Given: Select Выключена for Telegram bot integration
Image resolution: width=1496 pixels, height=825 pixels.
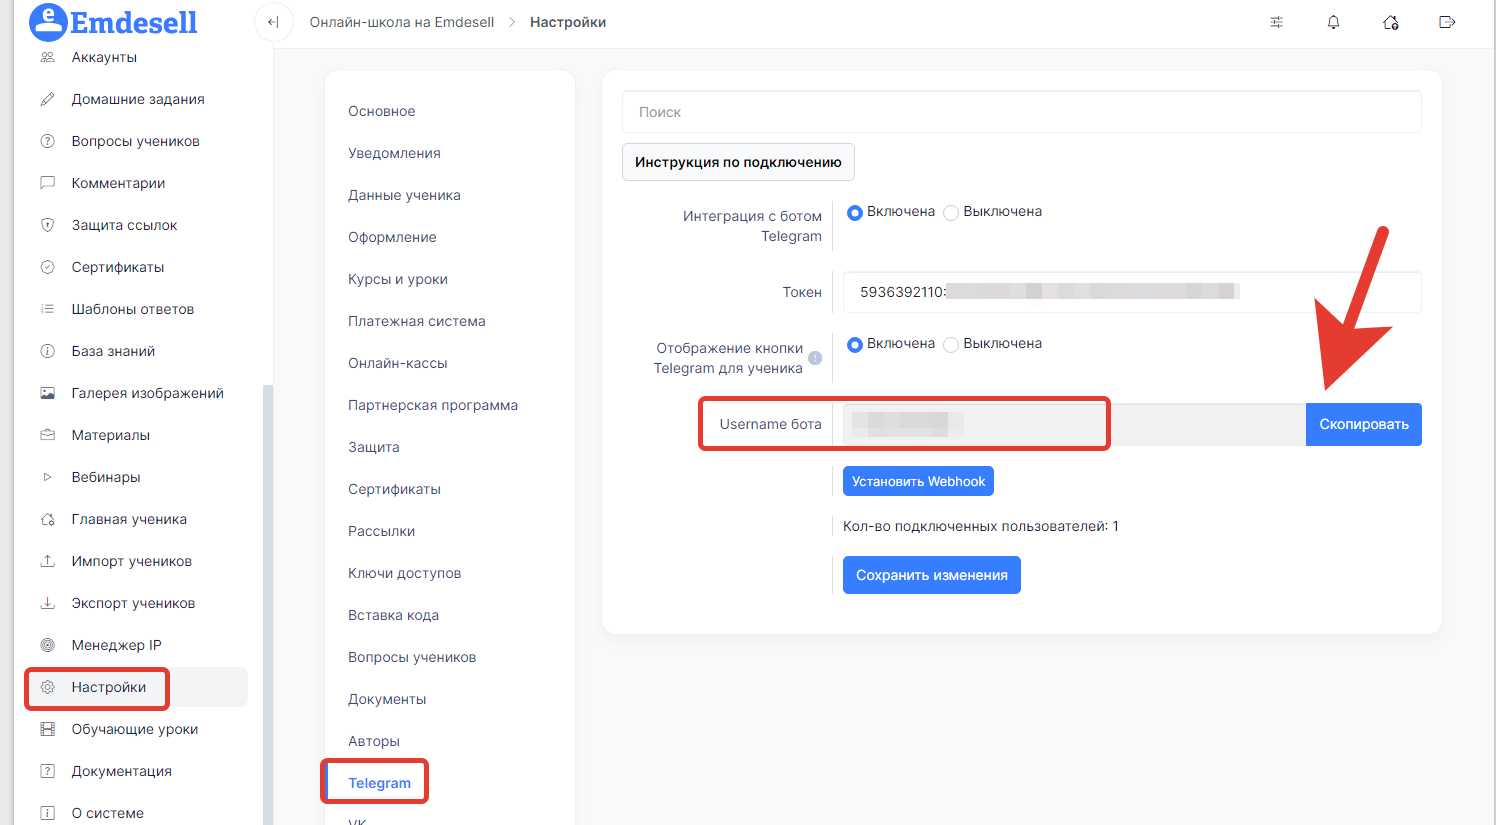Looking at the screenshot, I should 951,212.
